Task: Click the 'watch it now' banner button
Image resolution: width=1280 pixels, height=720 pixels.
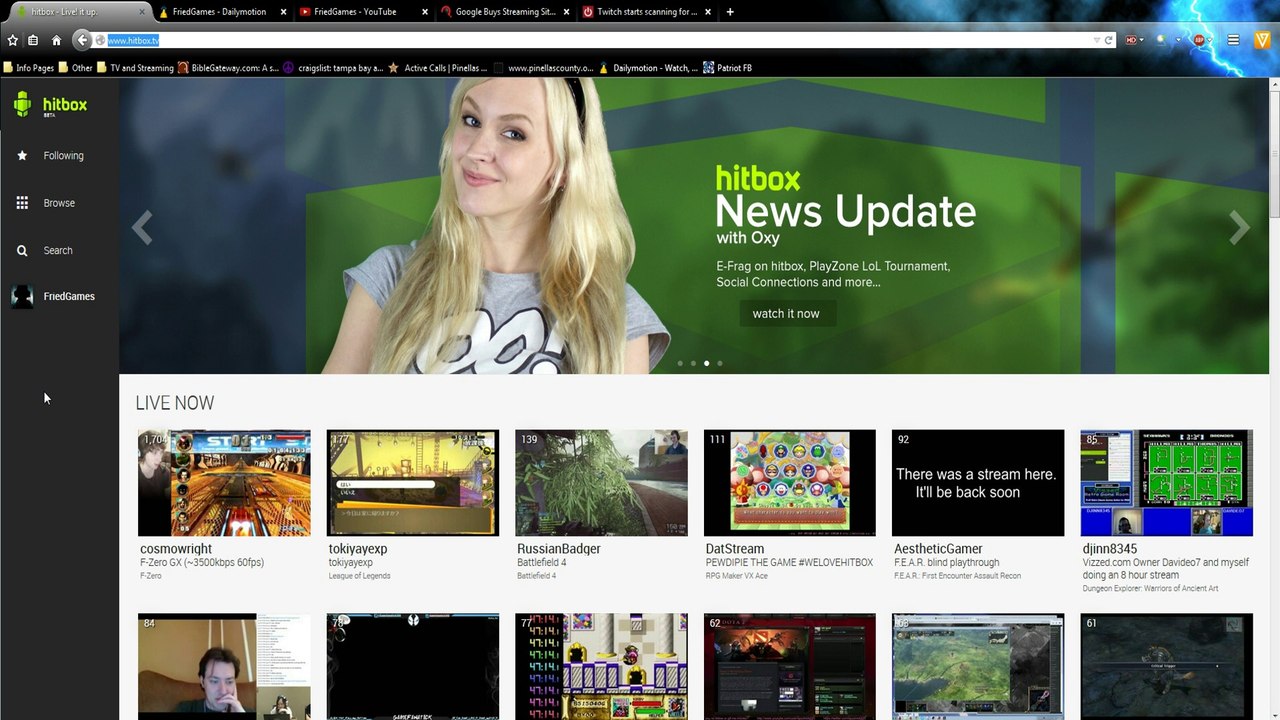Action: coord(786,313)
